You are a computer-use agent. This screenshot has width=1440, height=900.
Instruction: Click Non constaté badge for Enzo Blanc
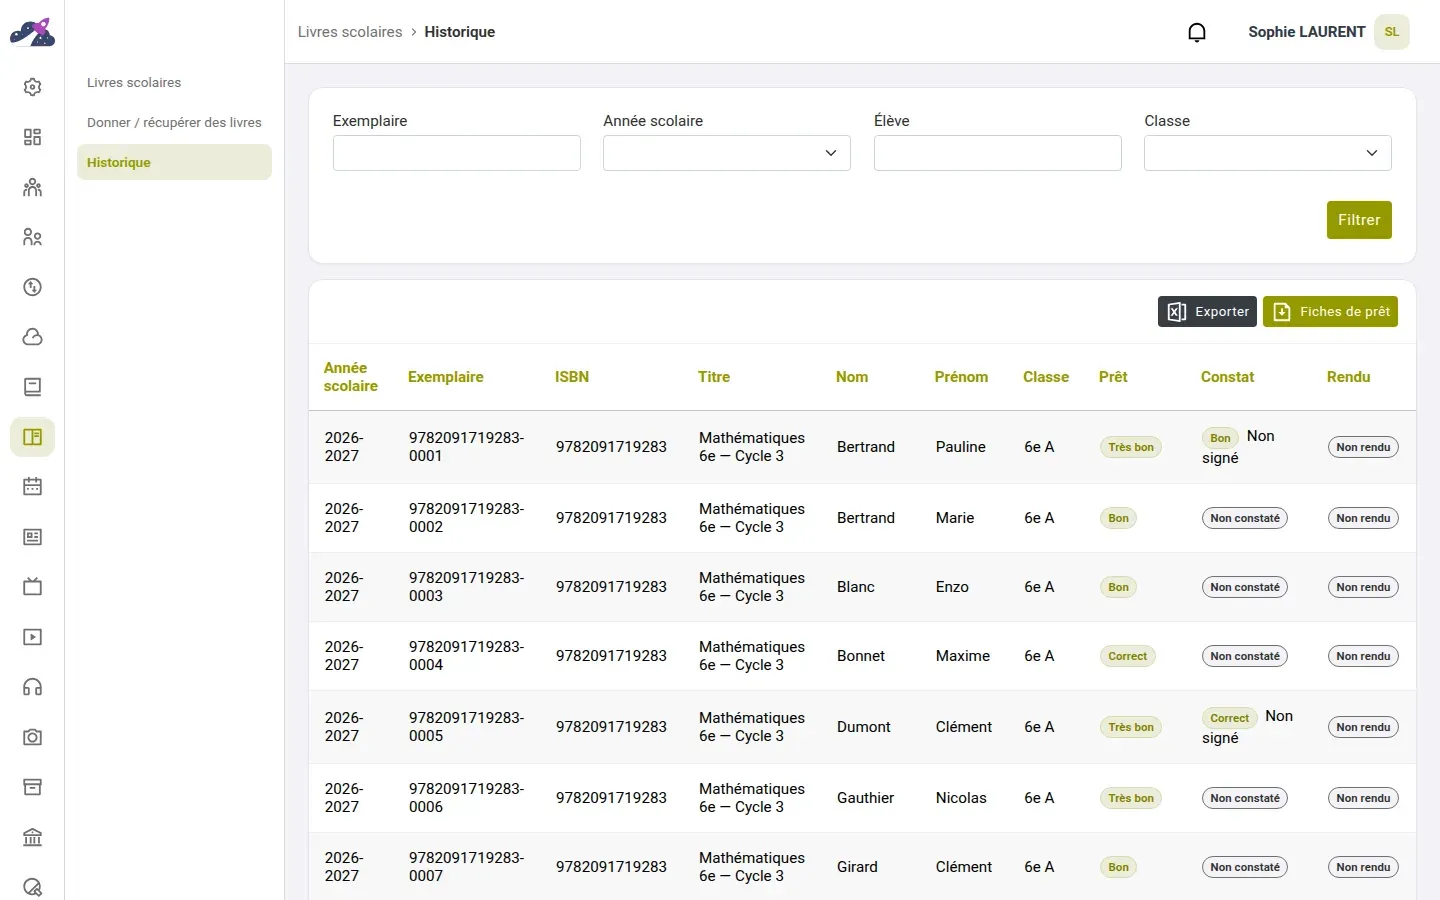[x=1245, y=587]
